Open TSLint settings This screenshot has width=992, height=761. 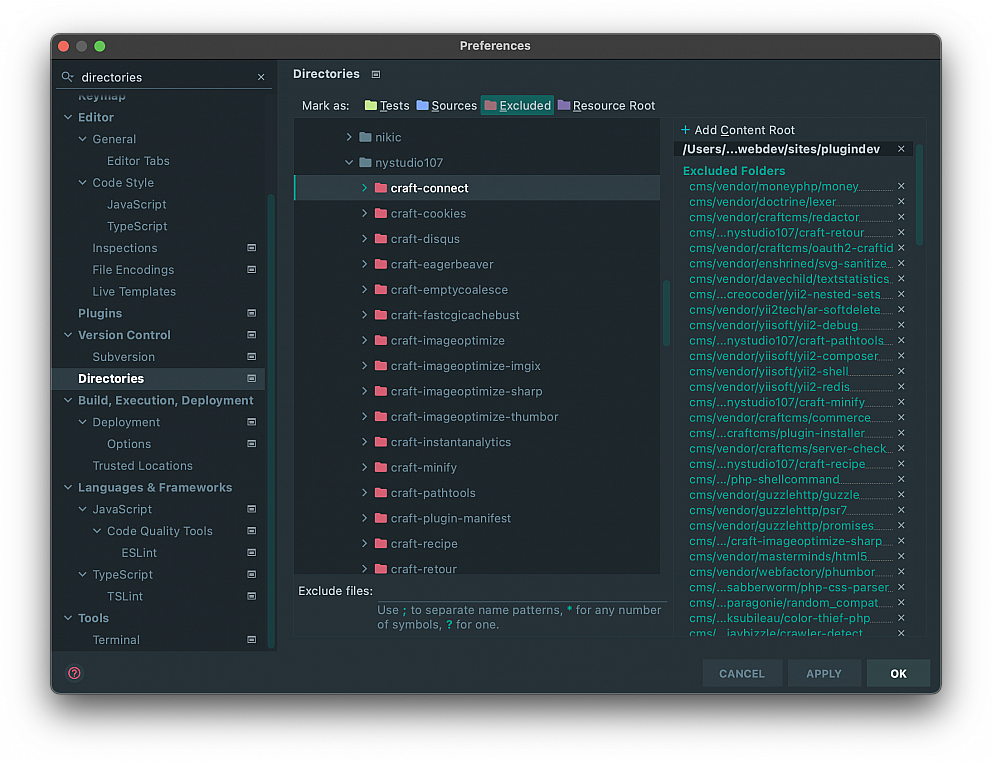[x=125, y=597]
